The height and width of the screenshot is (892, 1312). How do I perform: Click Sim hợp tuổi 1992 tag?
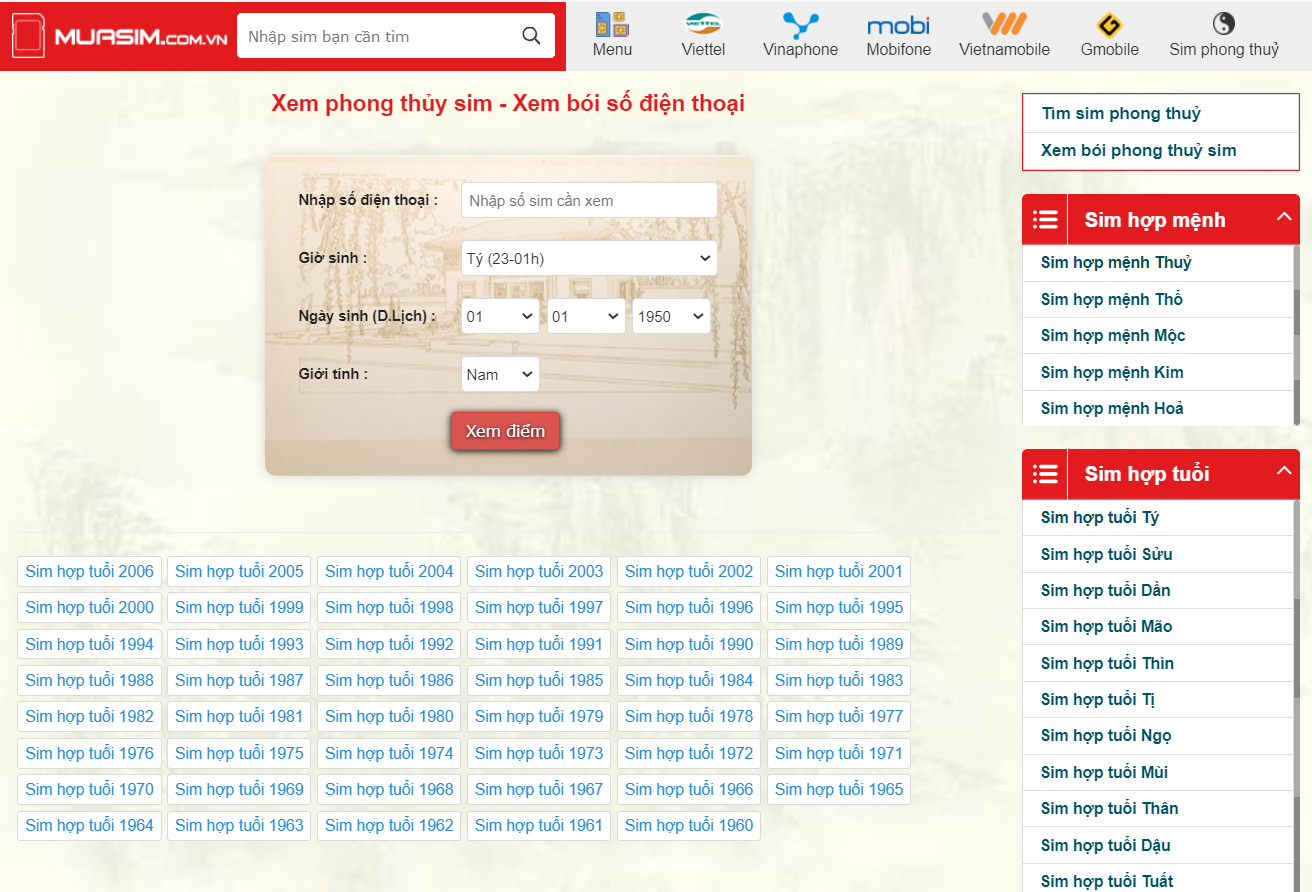click(x=389, y=644)
